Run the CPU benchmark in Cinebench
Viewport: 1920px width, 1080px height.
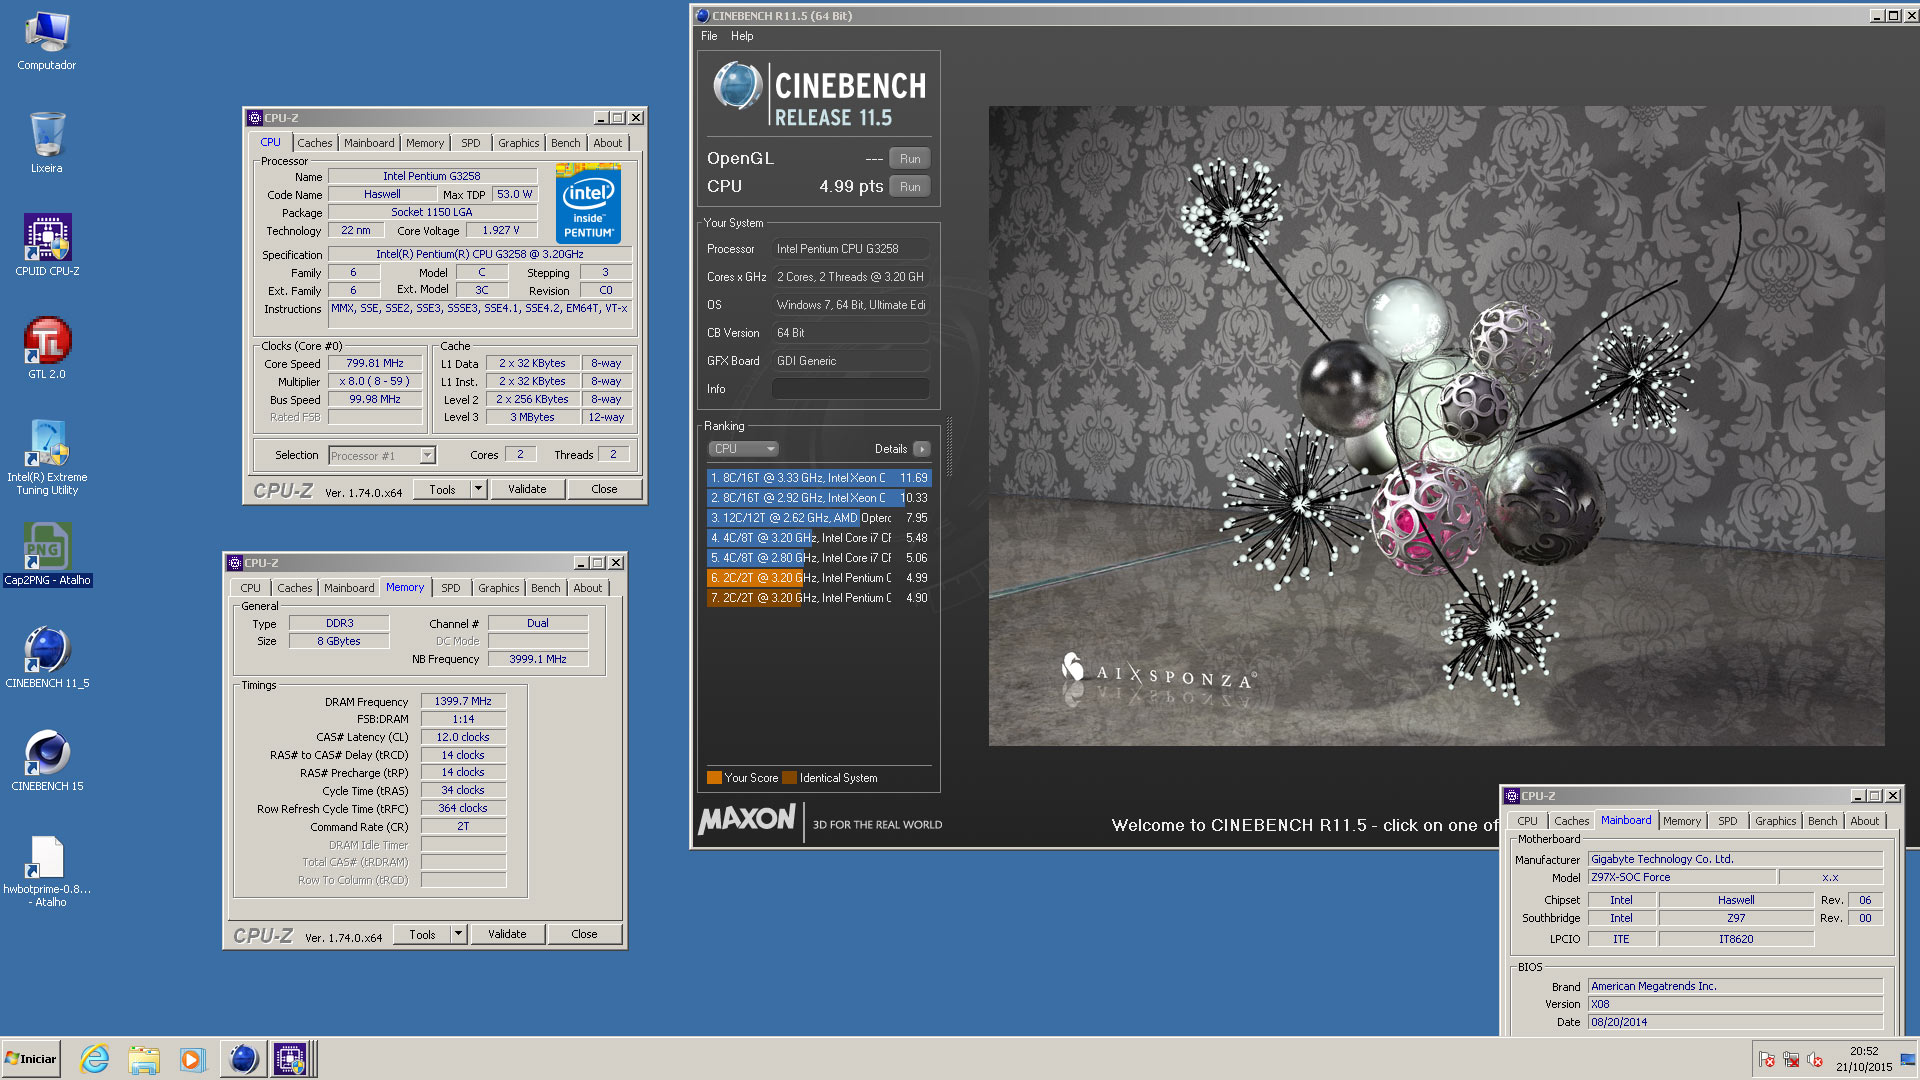point(910,187)
